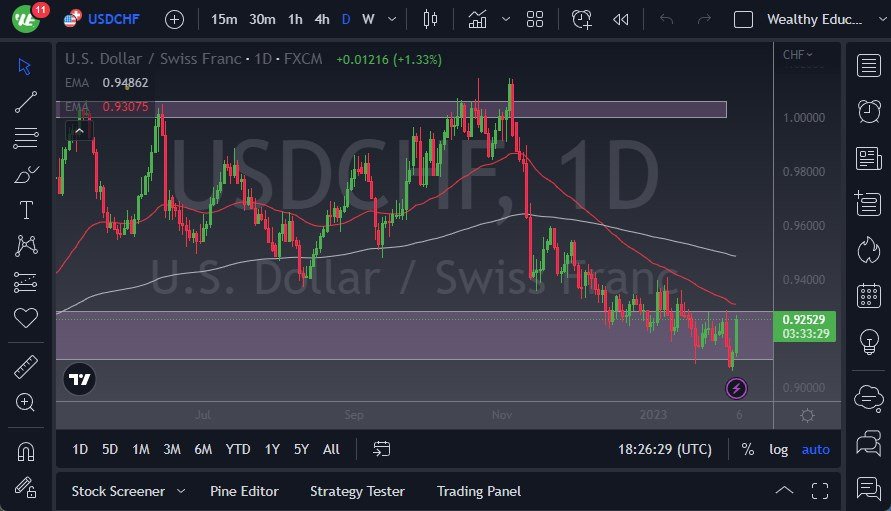
Task: Select the Trend Line drawing tool
Action: coord(26,101)
